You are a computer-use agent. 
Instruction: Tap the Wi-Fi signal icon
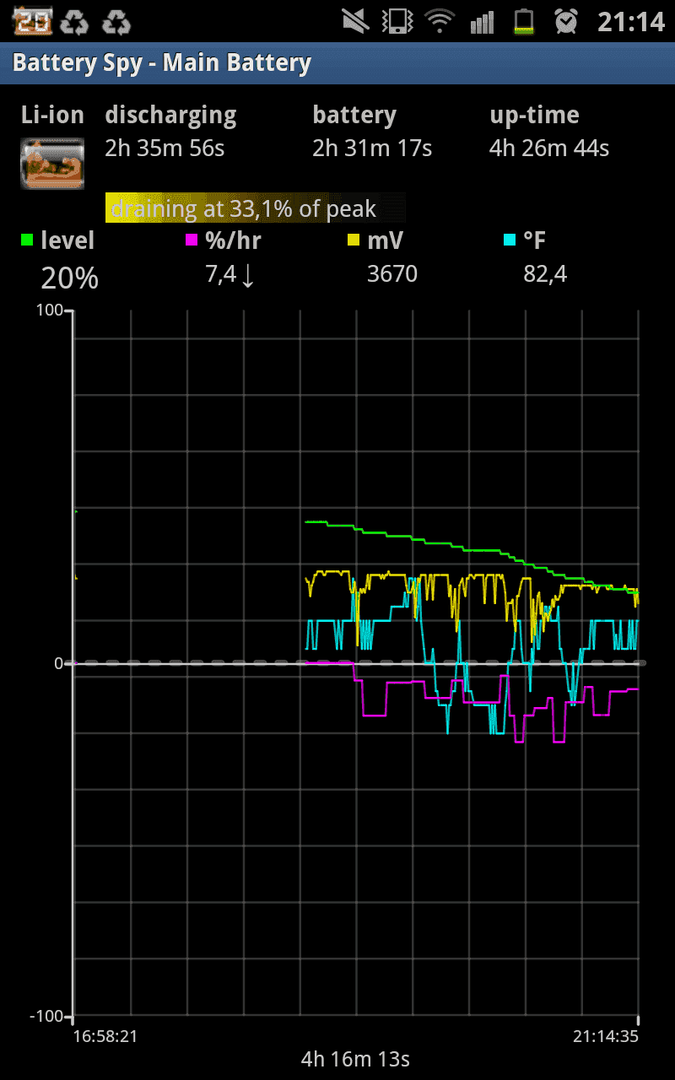click(x=441, y=21)
